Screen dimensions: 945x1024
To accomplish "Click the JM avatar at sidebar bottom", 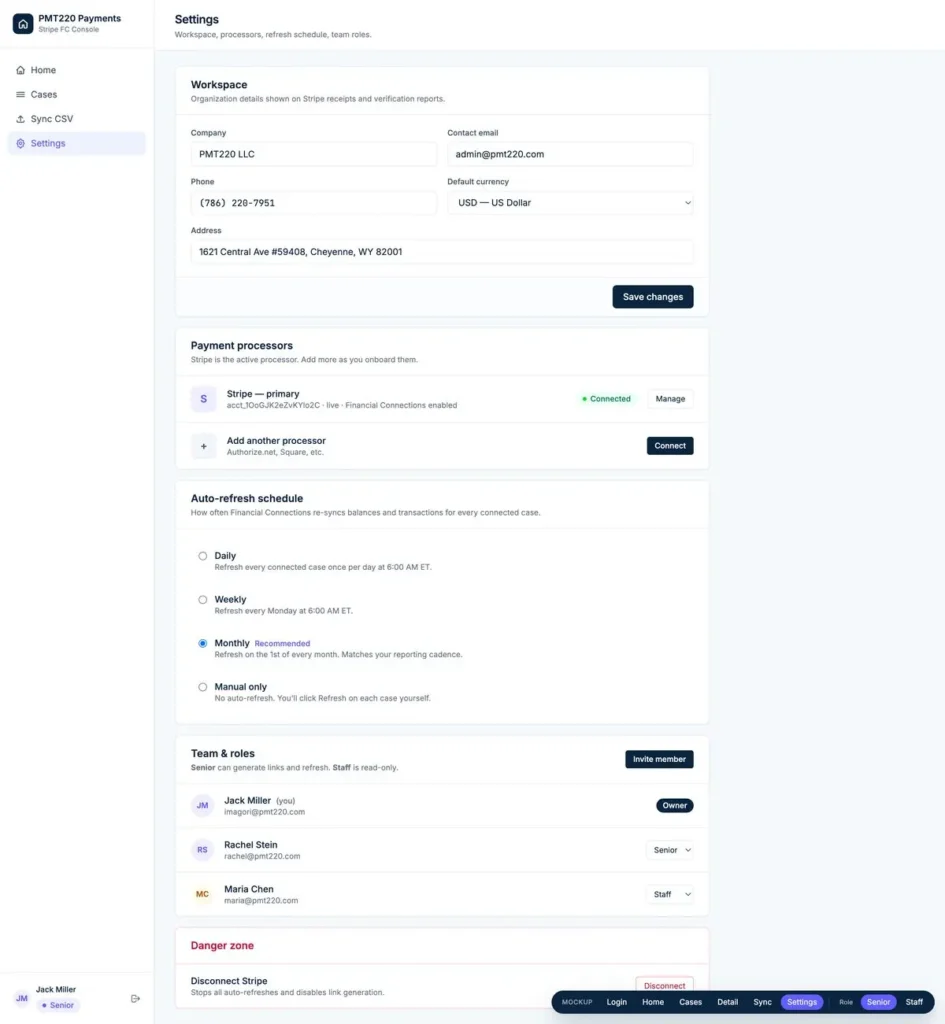I will tap(22, 999).
